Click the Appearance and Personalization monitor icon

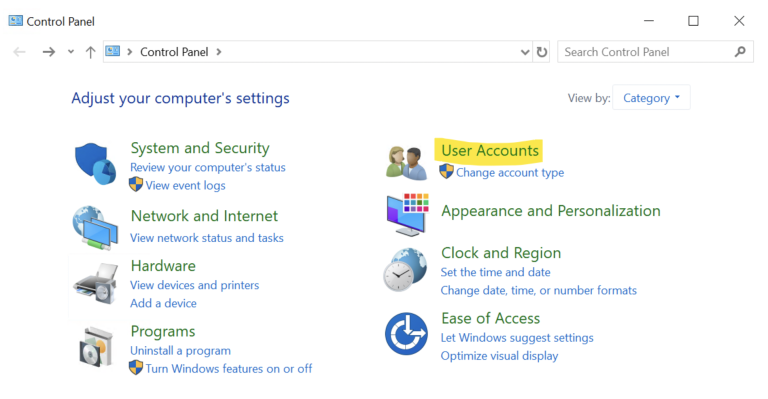point(408,214)
